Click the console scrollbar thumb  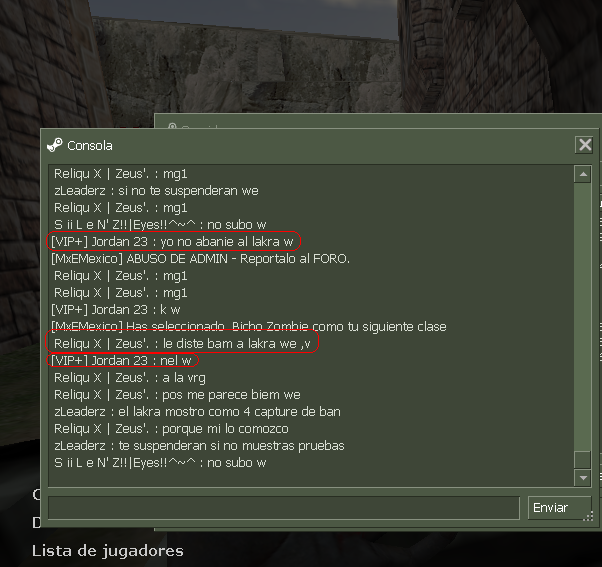point(582,460)
